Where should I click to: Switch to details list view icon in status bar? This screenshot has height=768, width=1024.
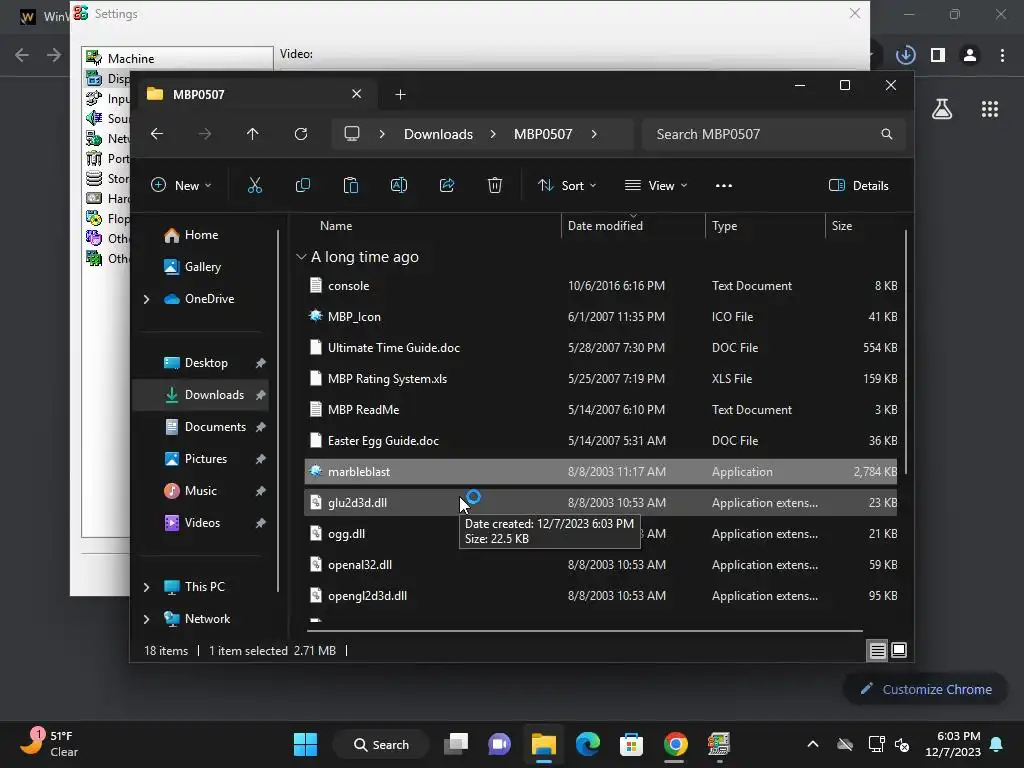point(878,650)
